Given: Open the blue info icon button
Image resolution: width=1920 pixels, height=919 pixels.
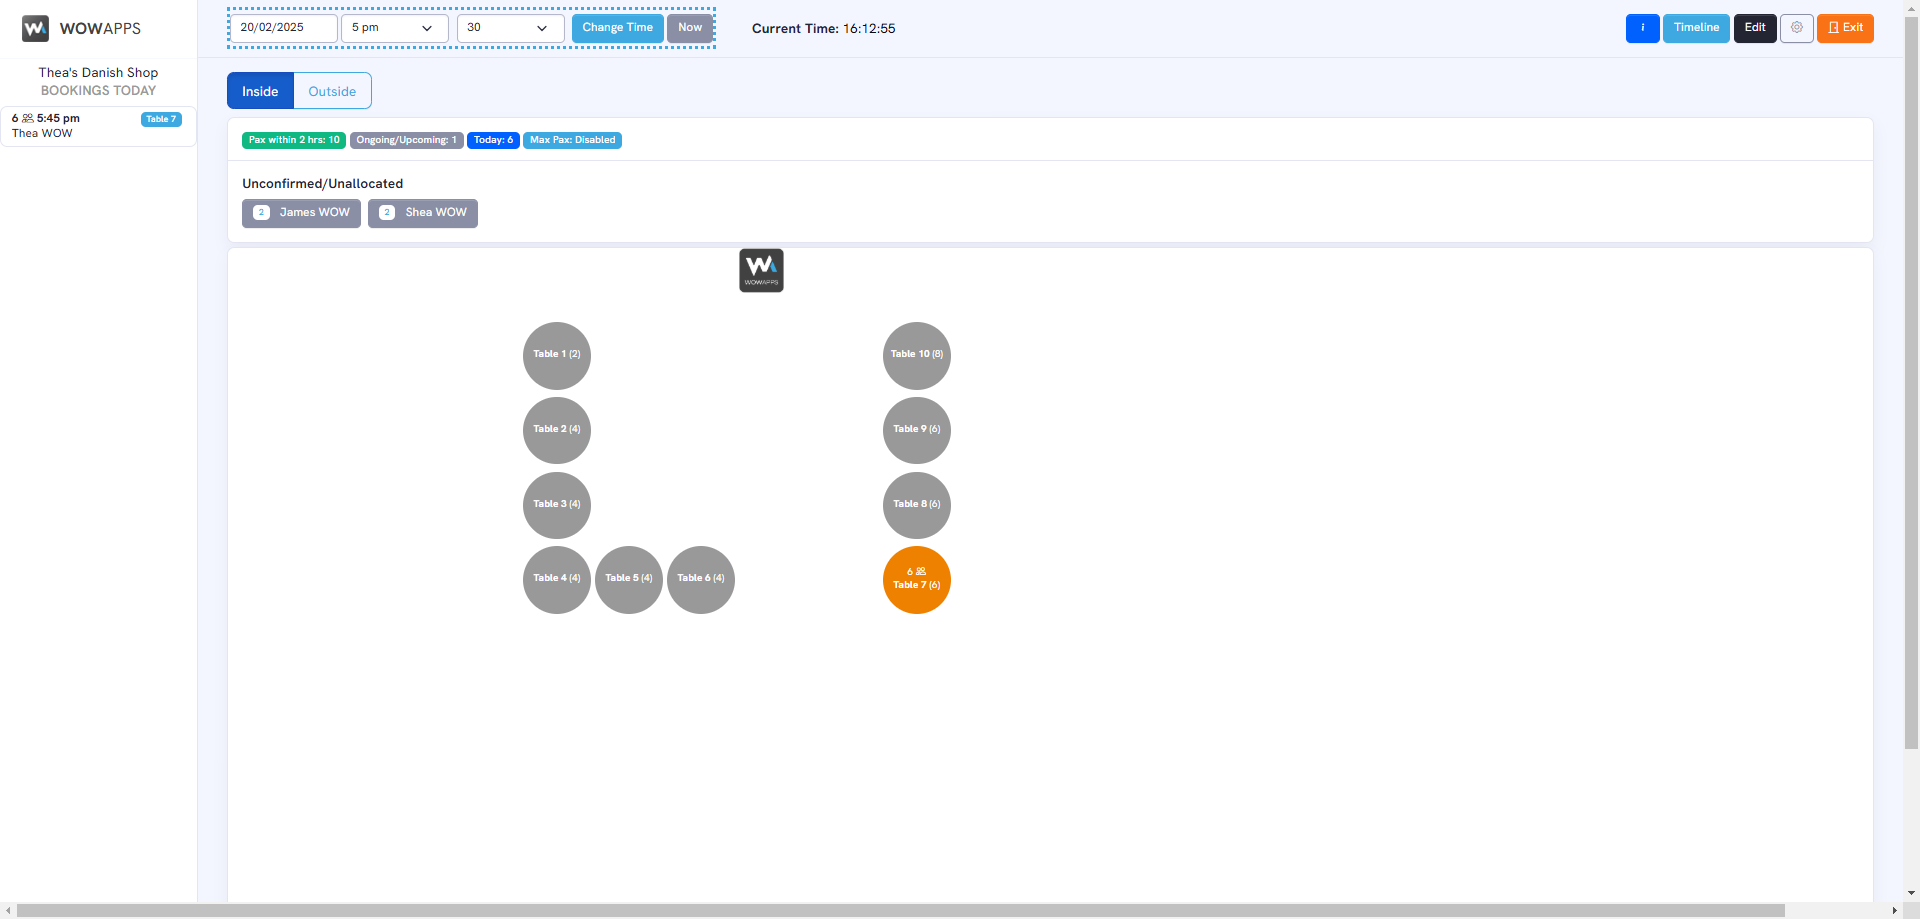Looking at the screenshot, I should click(1642, 28).
